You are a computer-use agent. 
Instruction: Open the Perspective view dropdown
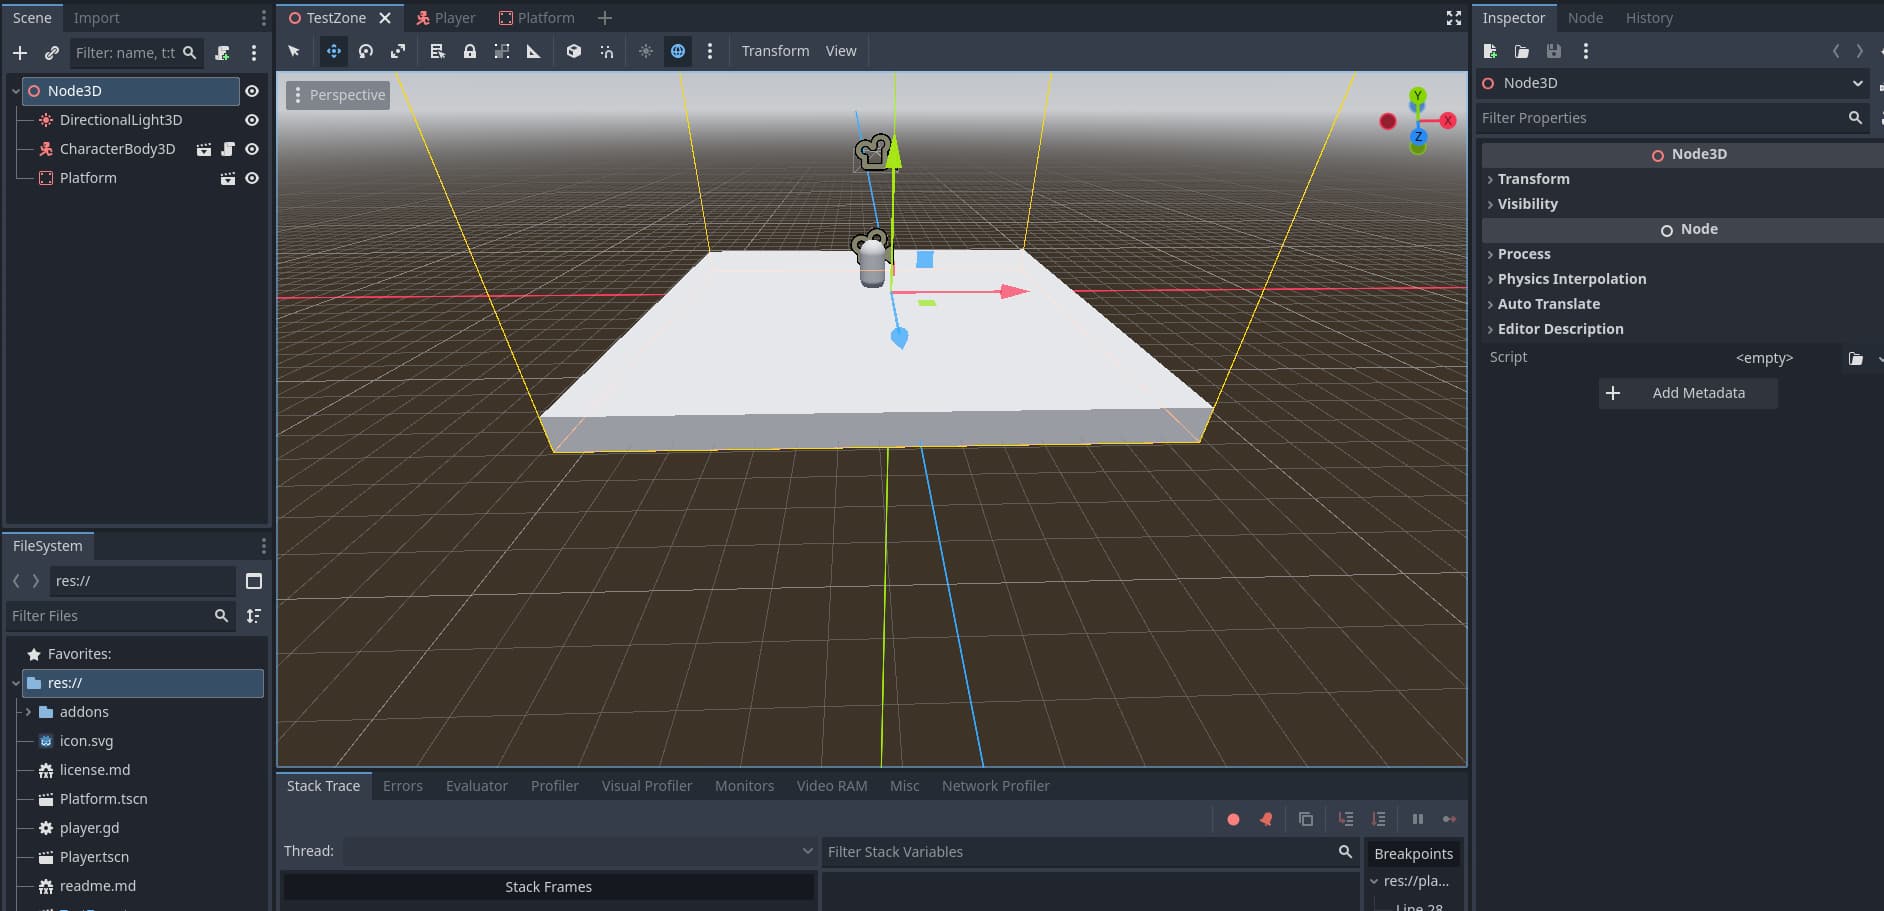pyautogui.click(x=338, y=95)
